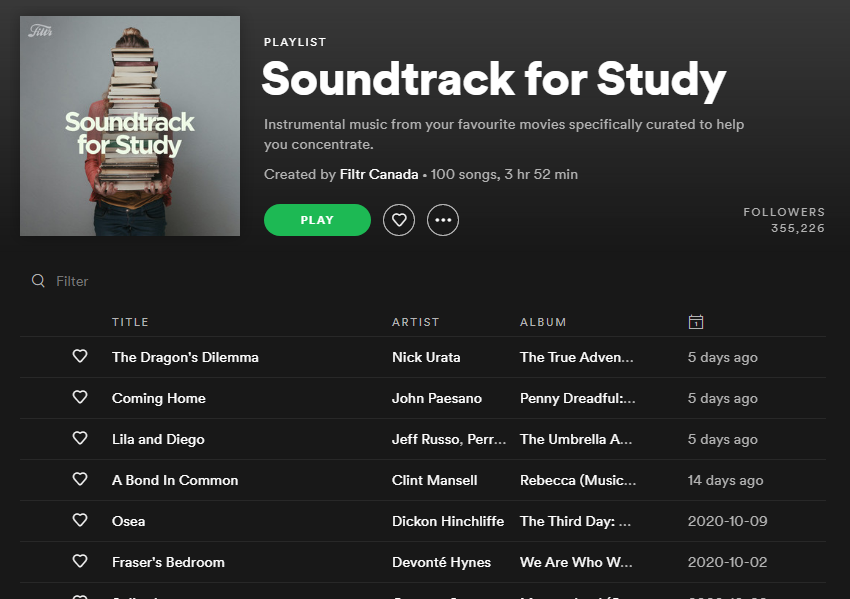Image resolution: width=850 pixels, height=599 pixels.
Task: Open the three-dot options menu for the playlist
Action: pos(443,220)
